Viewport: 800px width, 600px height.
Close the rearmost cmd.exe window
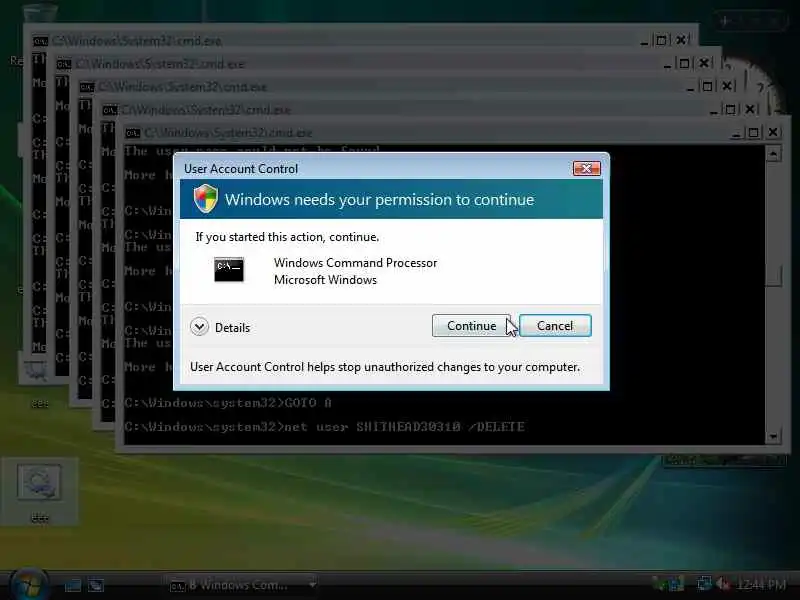coord(681,39)
